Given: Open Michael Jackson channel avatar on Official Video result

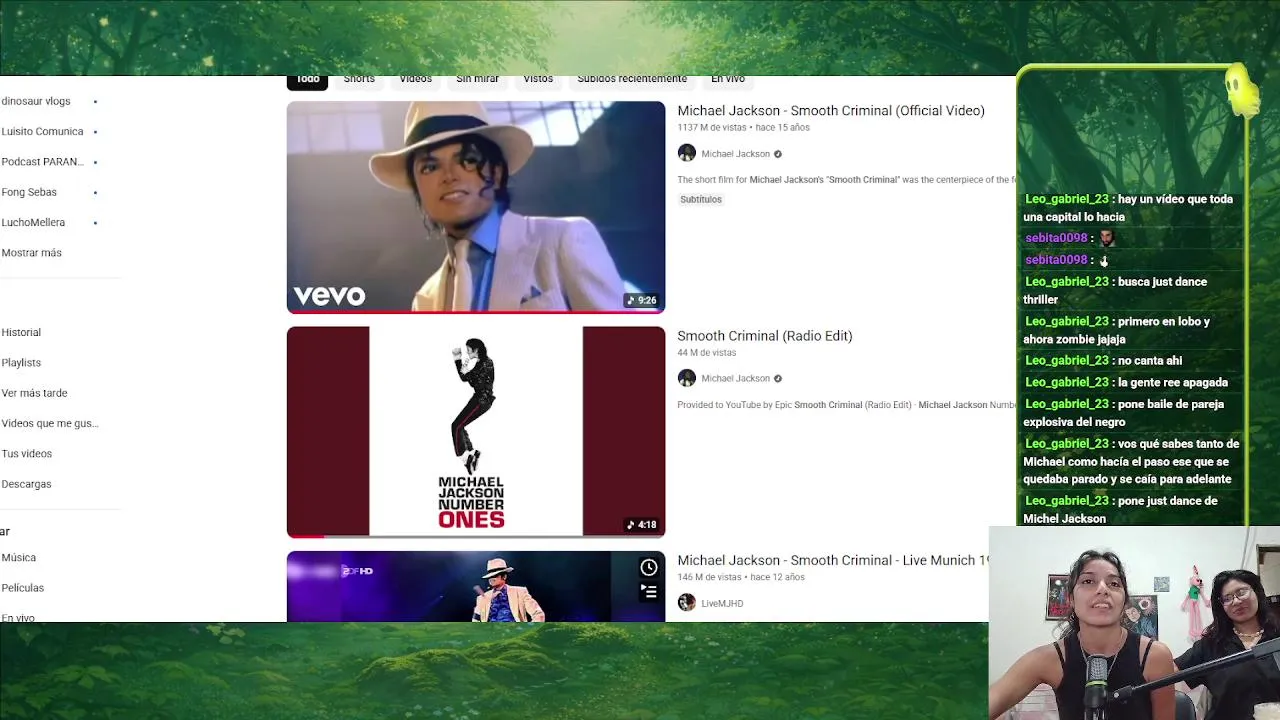Looking at the screenshot, I should tap(686, 153).
